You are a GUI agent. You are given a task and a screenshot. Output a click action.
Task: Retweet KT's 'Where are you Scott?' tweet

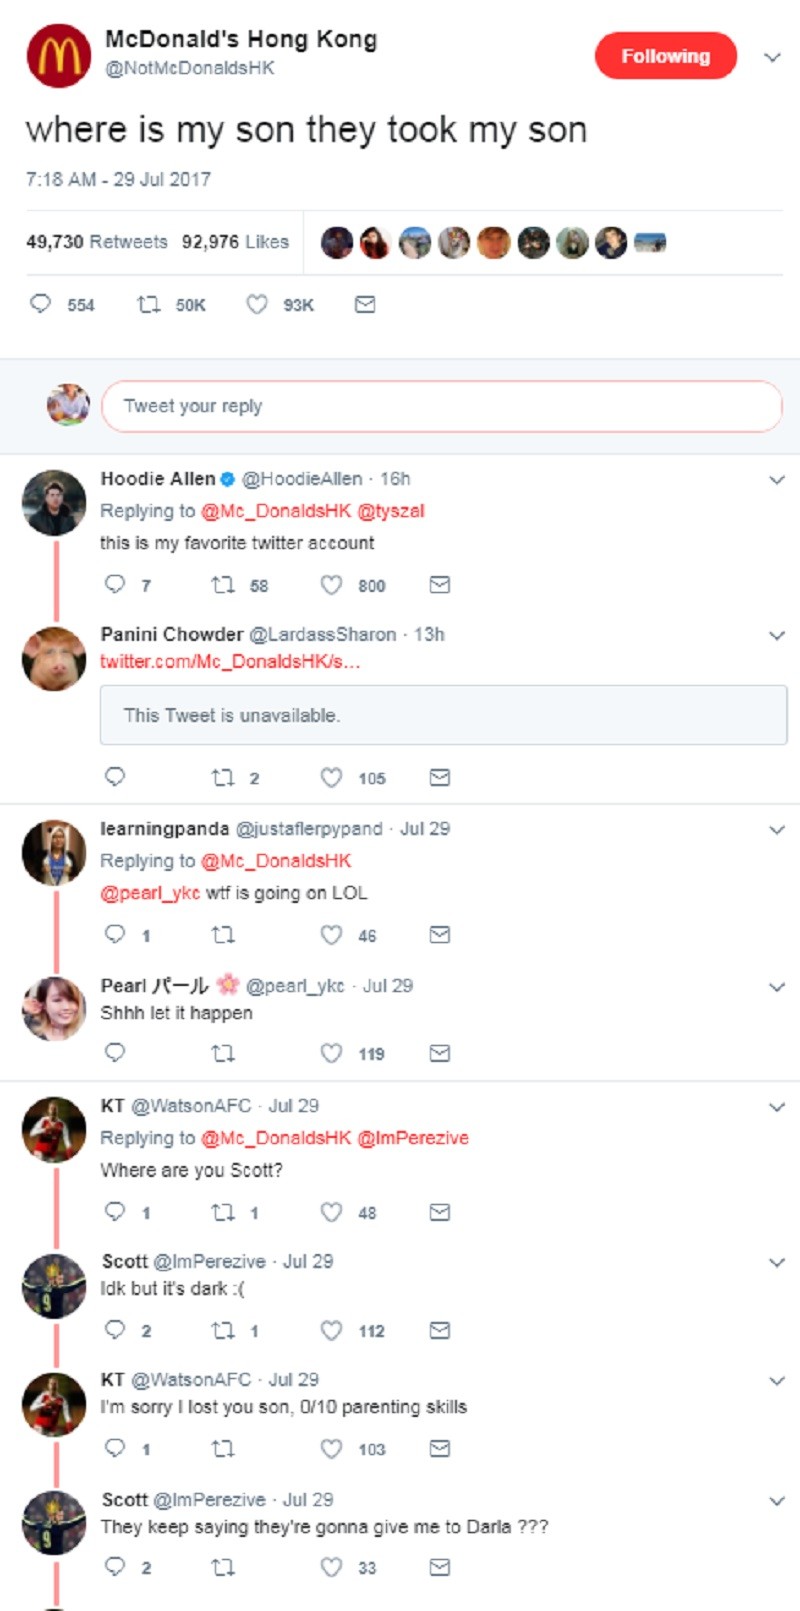tap(222, 1212)
